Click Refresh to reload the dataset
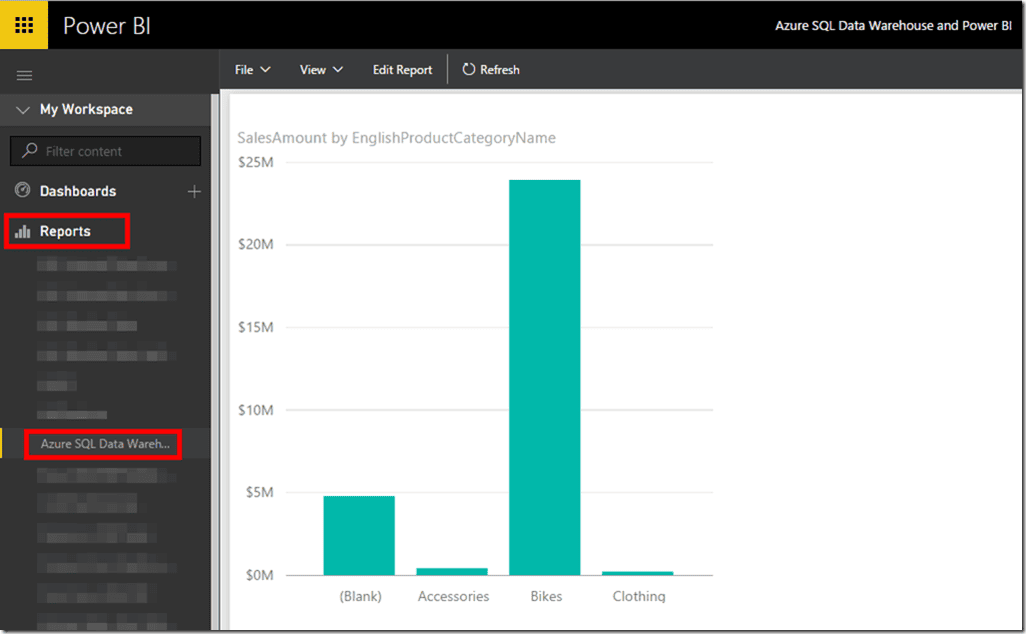This screenshot has width=1026, height=634. coord(491,69)
